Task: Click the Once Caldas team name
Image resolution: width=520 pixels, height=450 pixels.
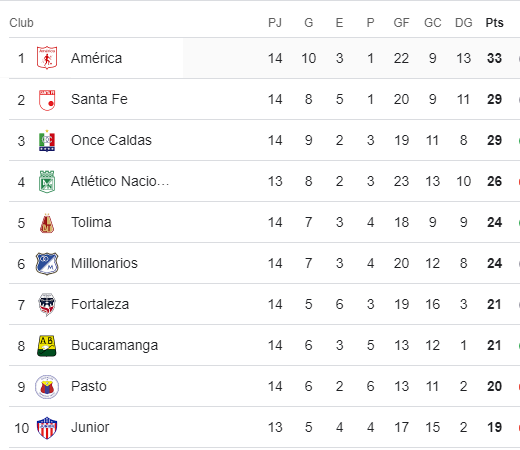Action: pyautogui.click(x=111, y=140)
